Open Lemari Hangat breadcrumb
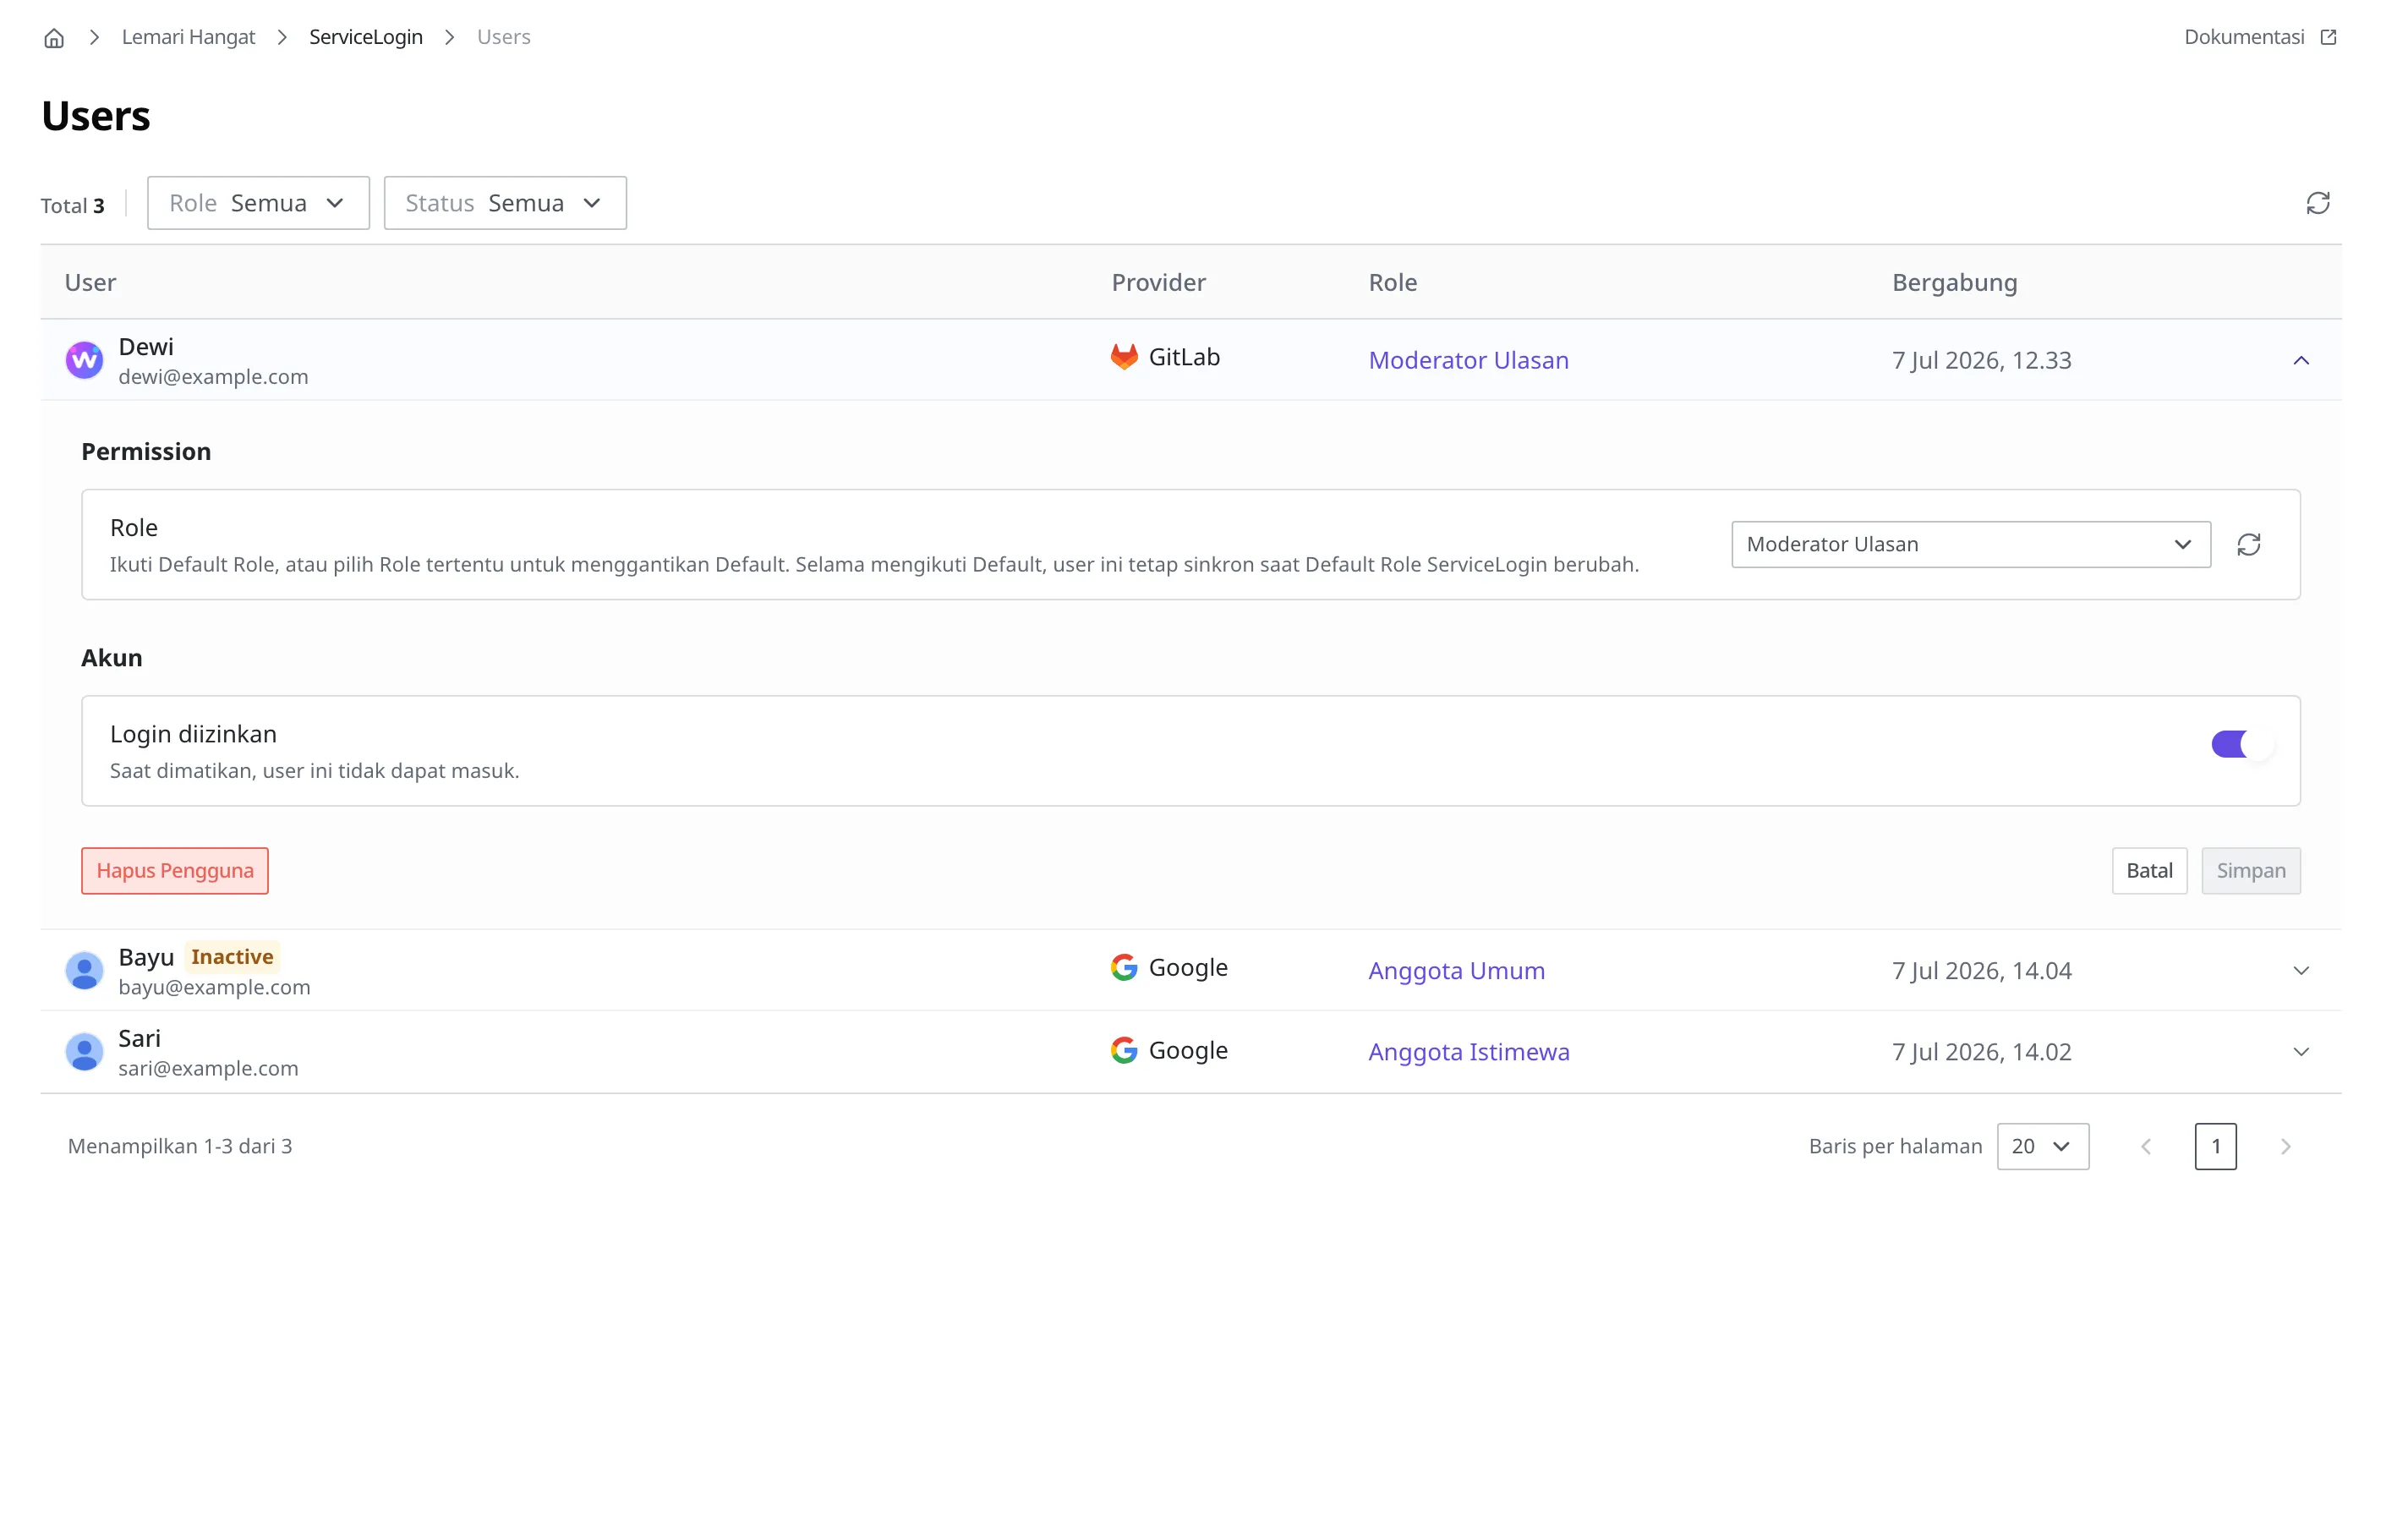Screen dimensions: 2408x1522 (x=188, y=37)
